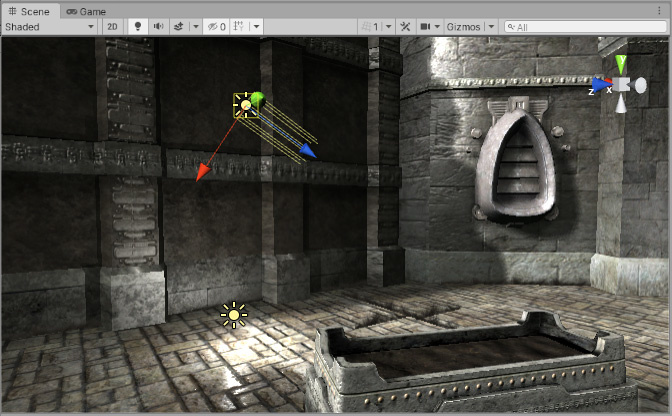672x416 pixels.
Task: Select the sun light icon near the floor
Action: 234,315
